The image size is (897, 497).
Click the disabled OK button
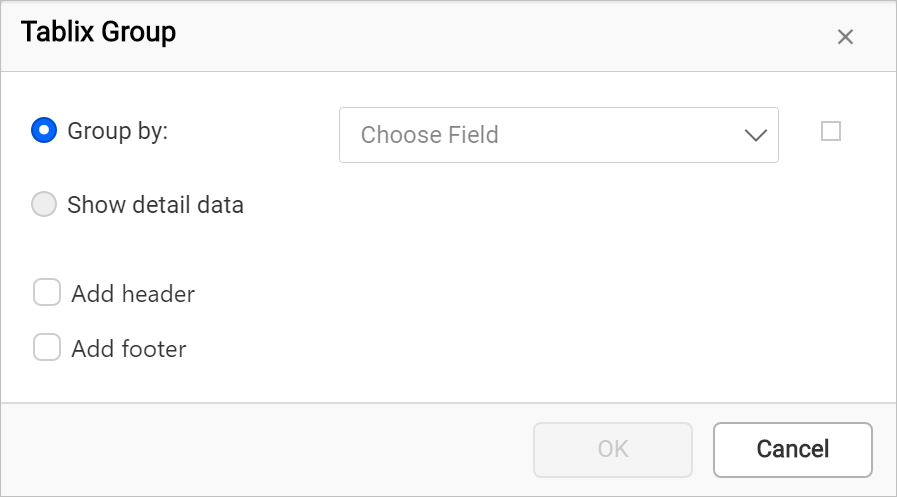(x=613, y=450)
